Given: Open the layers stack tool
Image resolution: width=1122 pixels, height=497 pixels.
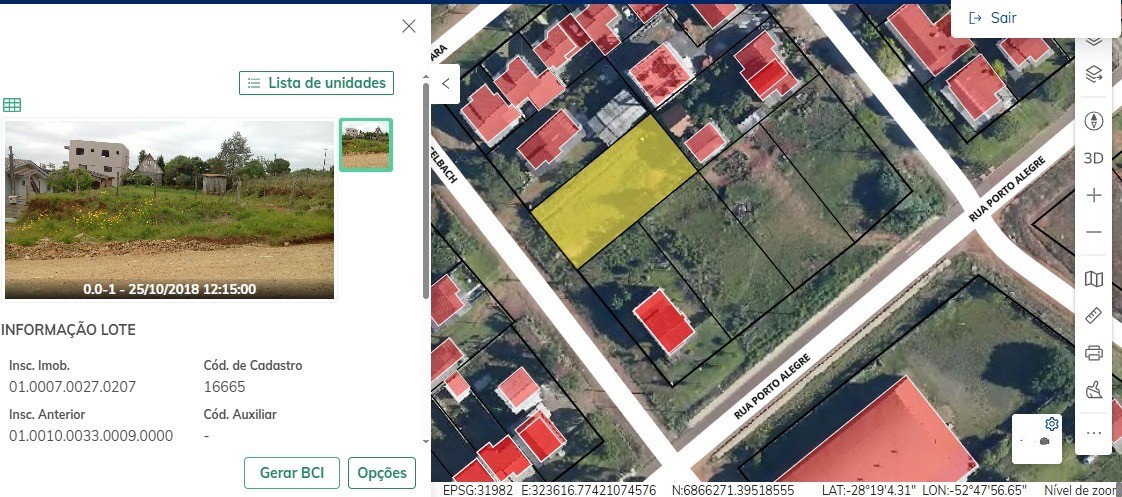Looking at the screenshot, I should tap(1093, 74).
